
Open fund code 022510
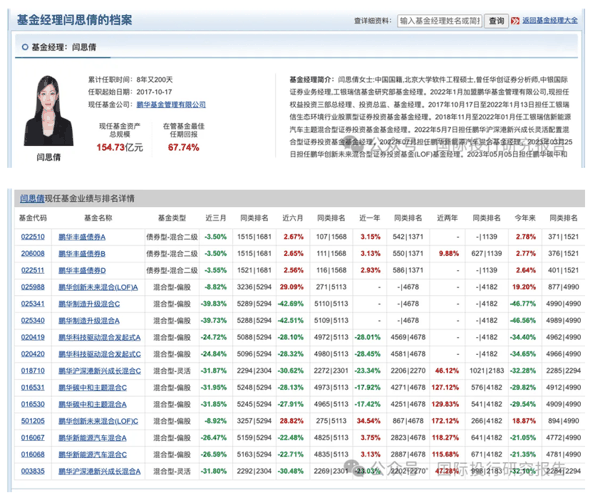coord(33,237)
